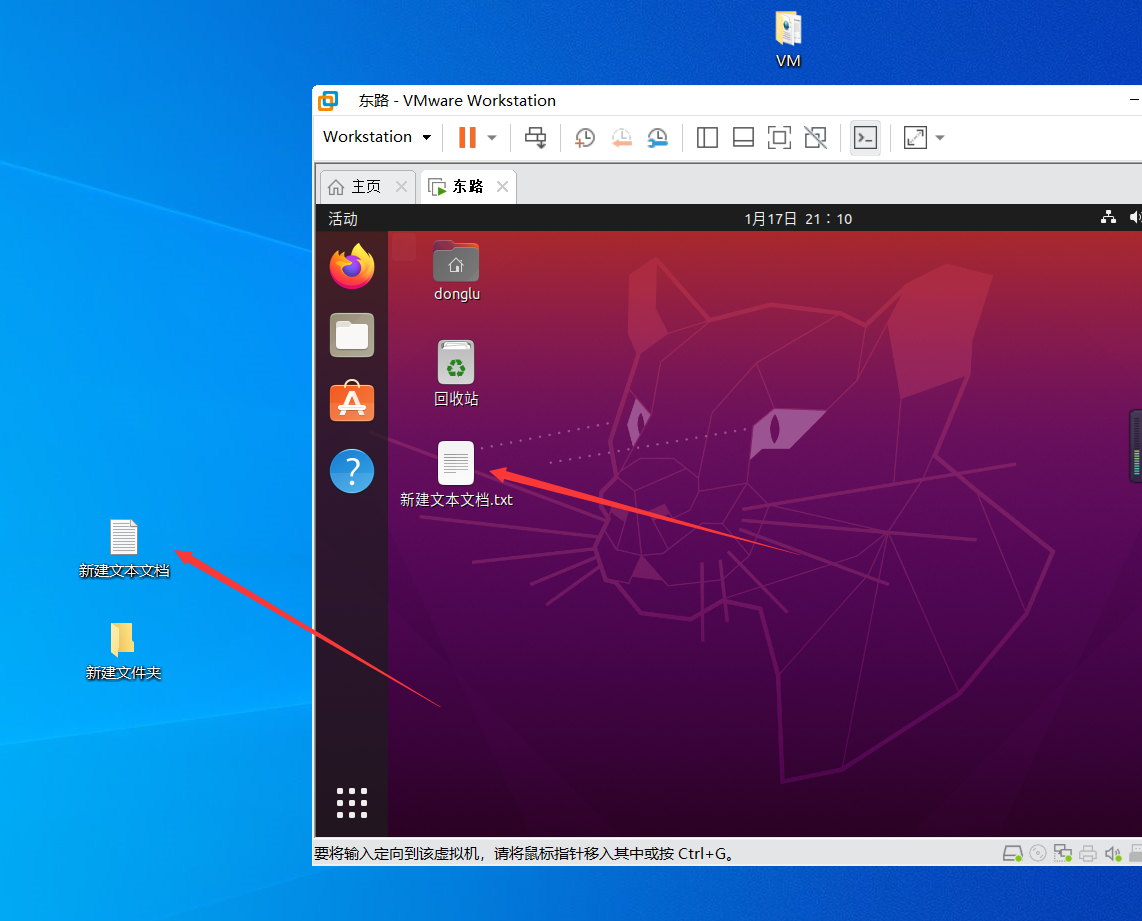Click the sound device status bar icon

coord(1113,853)
